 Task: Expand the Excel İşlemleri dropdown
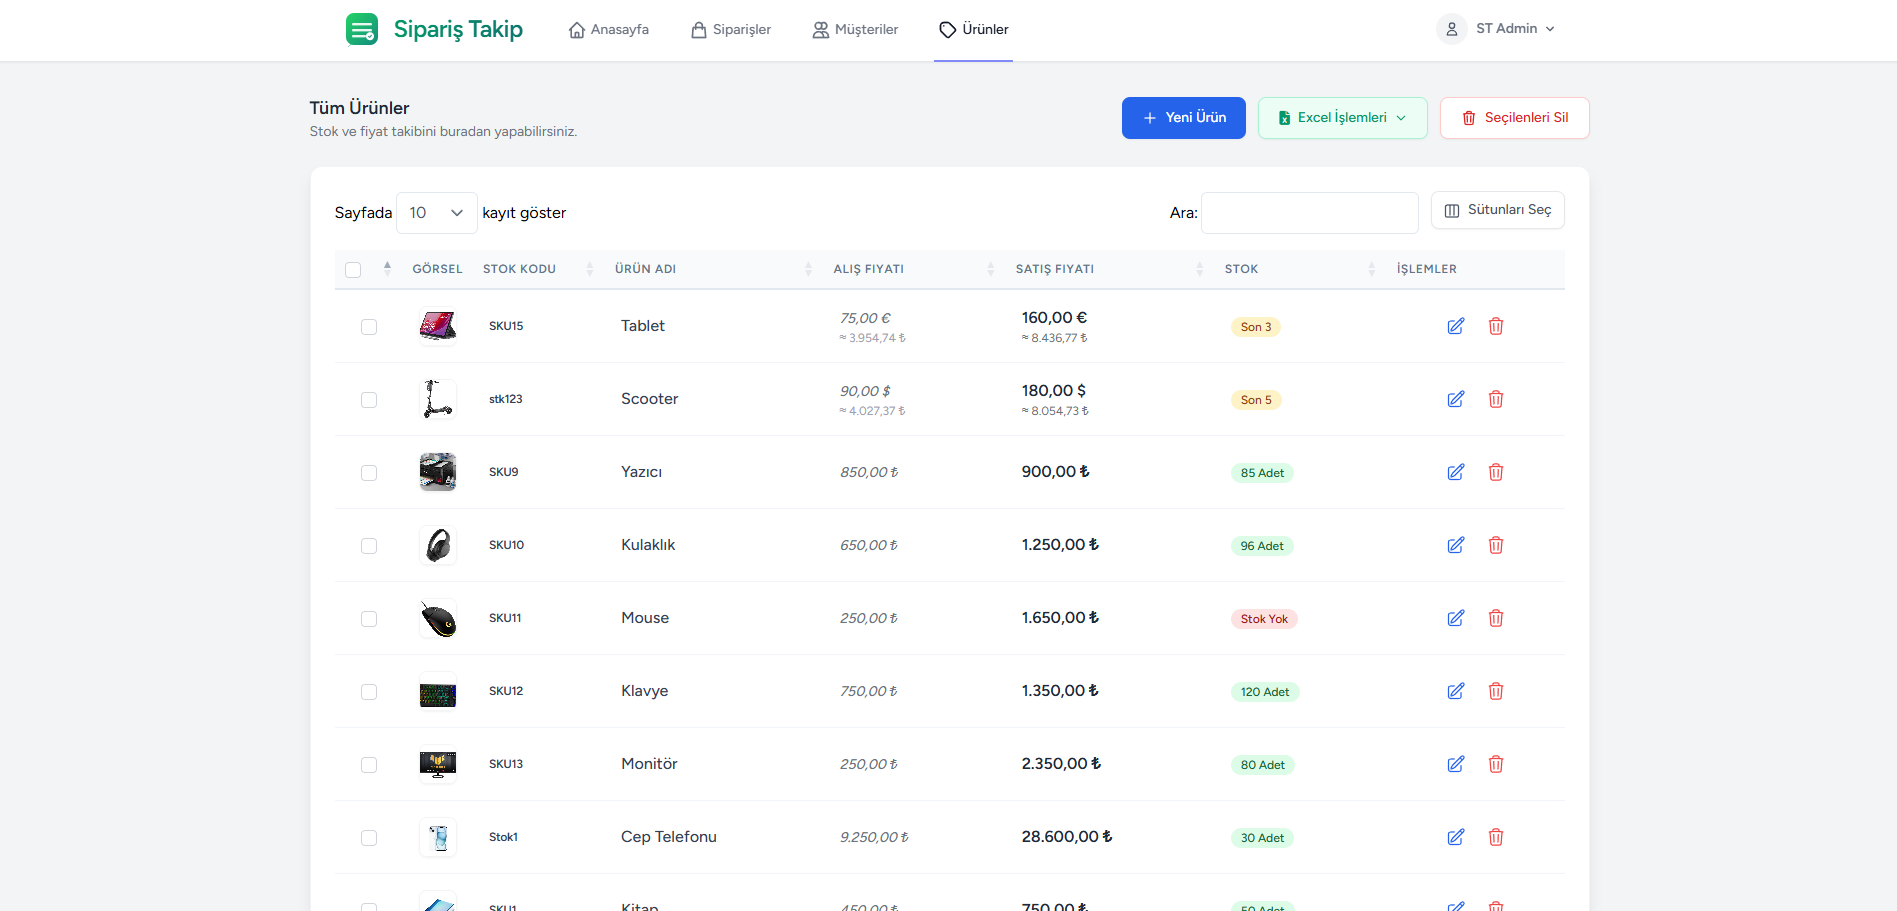coord(1342,118)
